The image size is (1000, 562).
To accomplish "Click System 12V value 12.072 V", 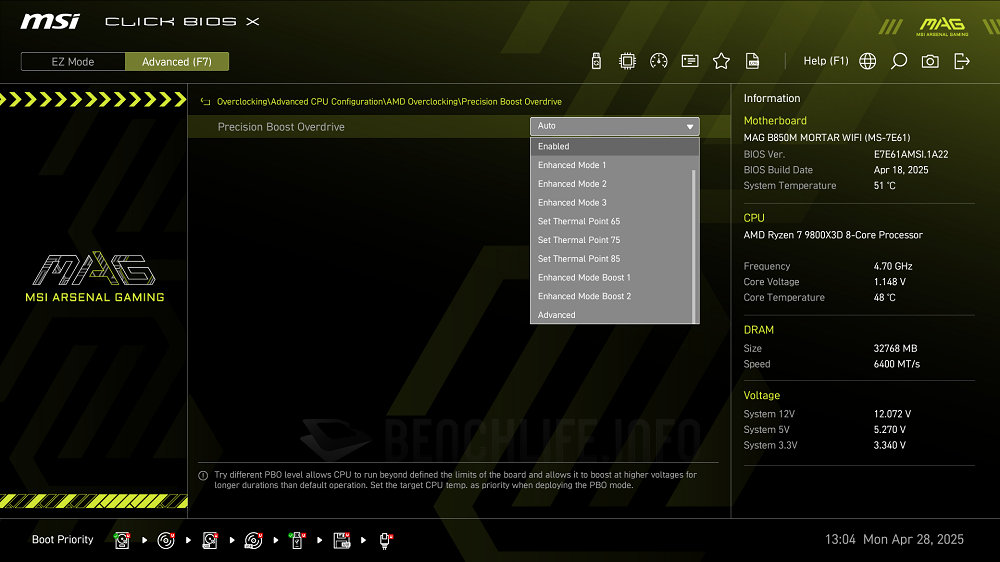I will coord(892,414).
